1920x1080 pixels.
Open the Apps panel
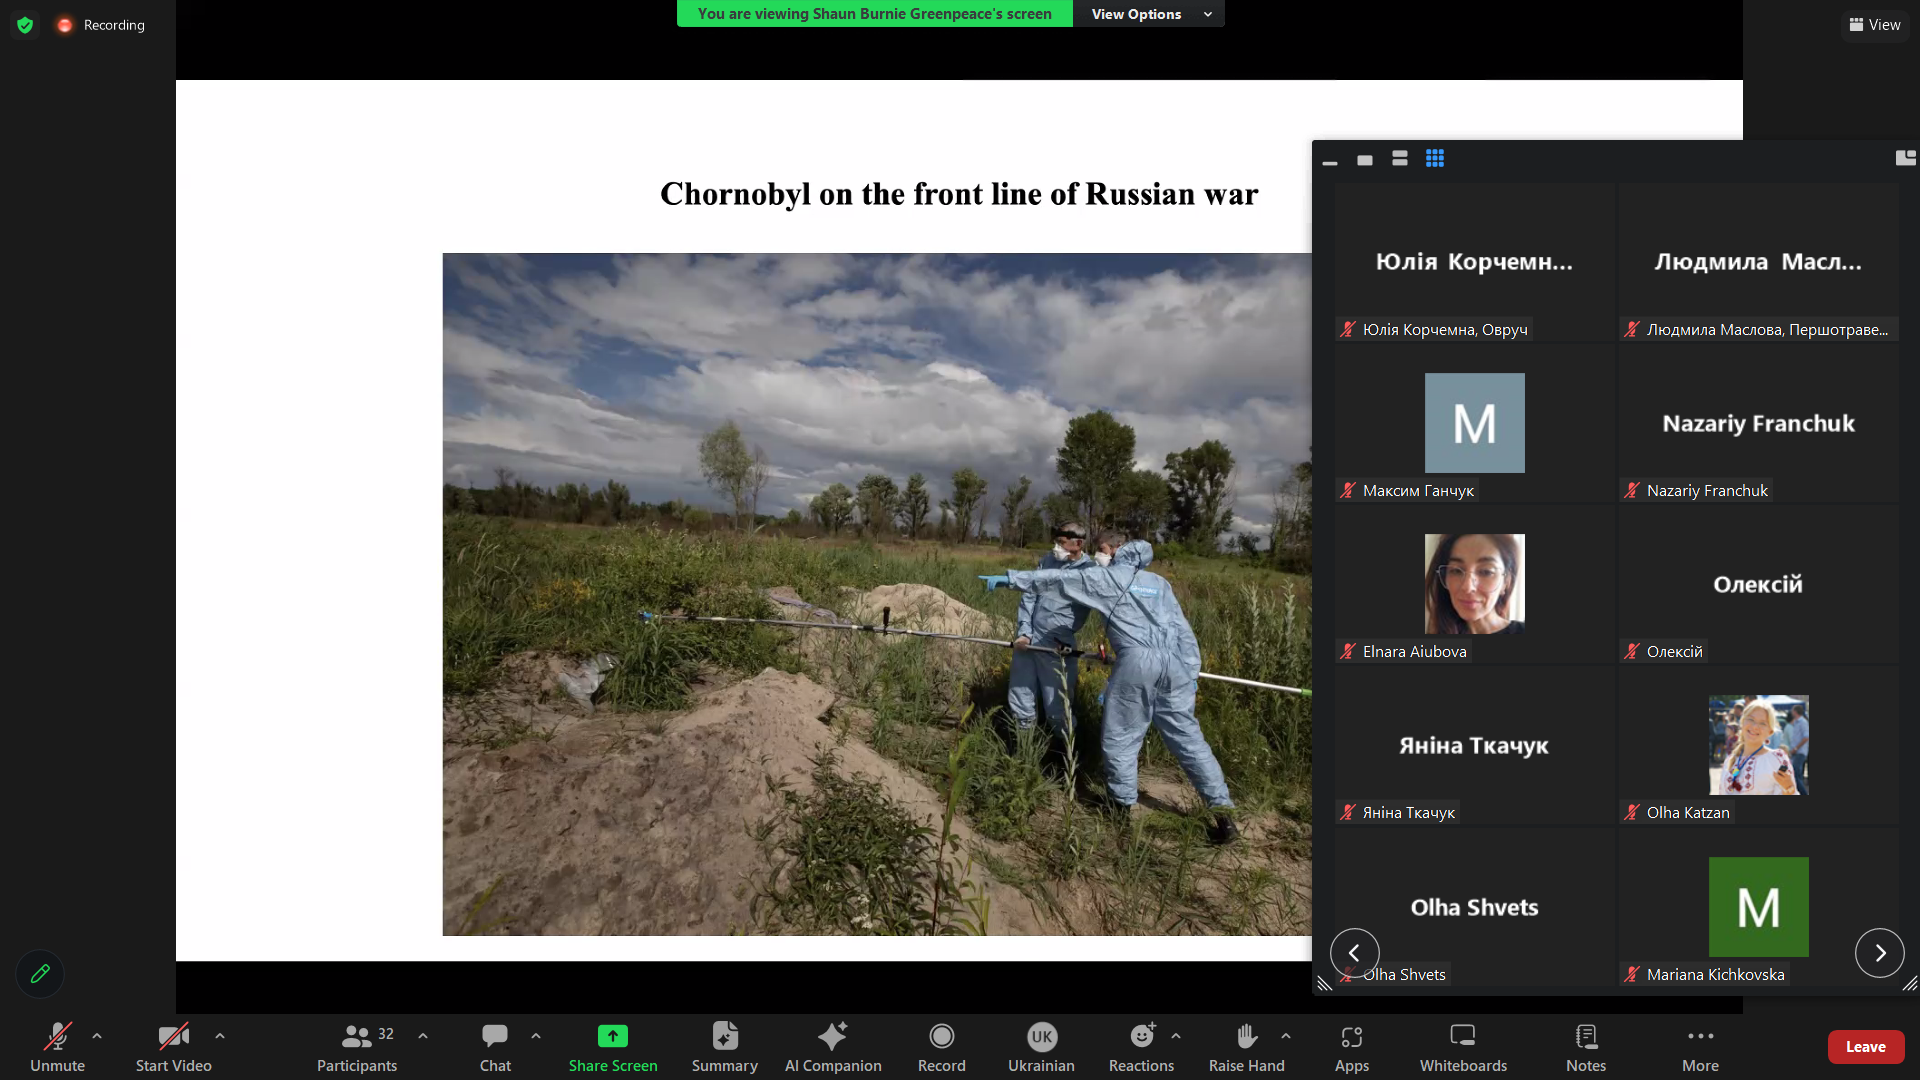pos(1352,1046)
